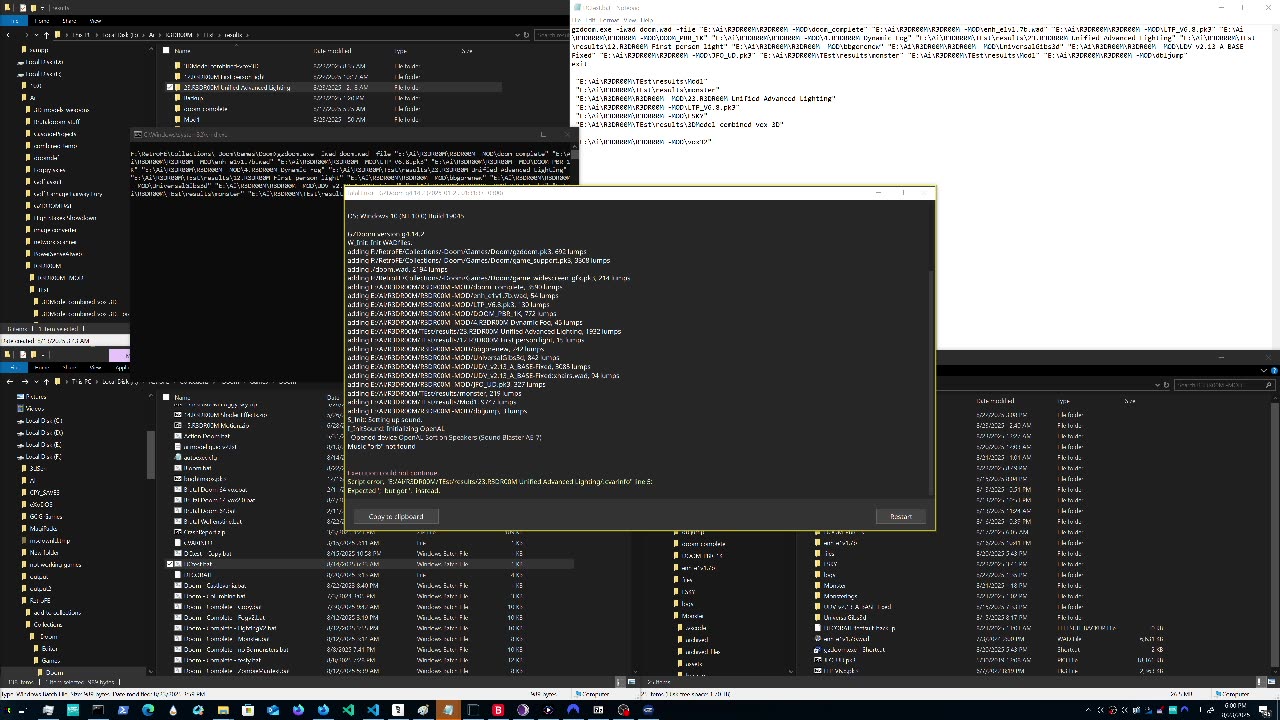
Task: Open recent locations dropdown in bottom-left Explorer
Action: click(x=38, y=381)
